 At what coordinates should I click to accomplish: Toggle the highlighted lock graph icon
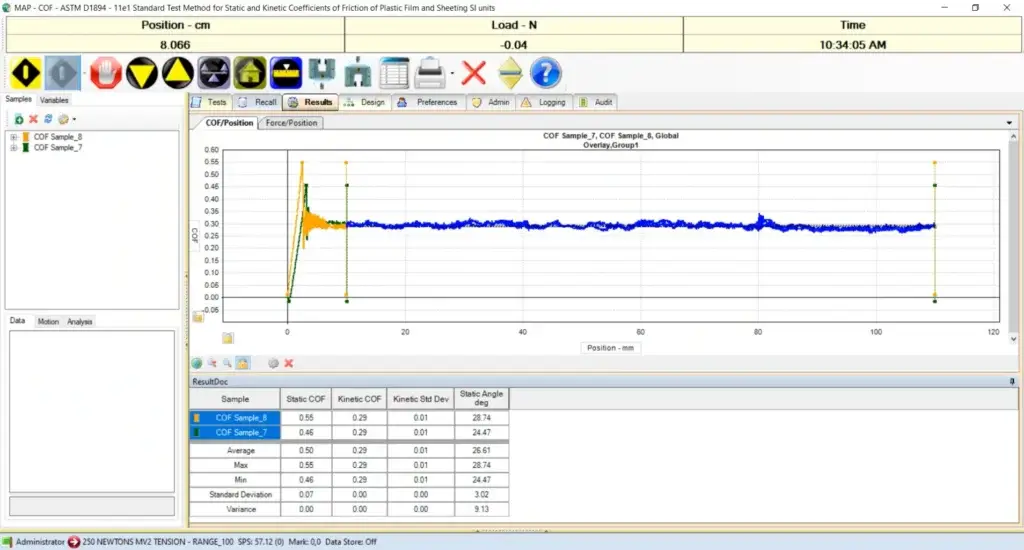tap(242, 363)
